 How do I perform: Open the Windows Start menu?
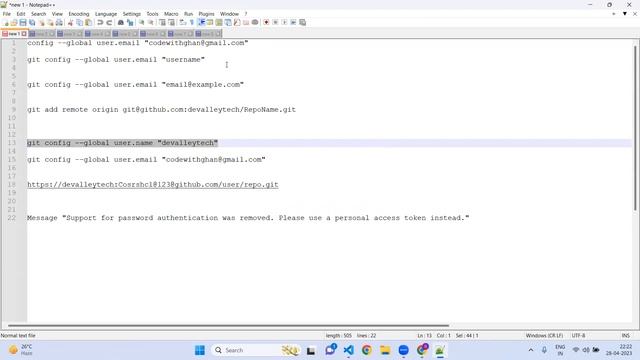200,350
